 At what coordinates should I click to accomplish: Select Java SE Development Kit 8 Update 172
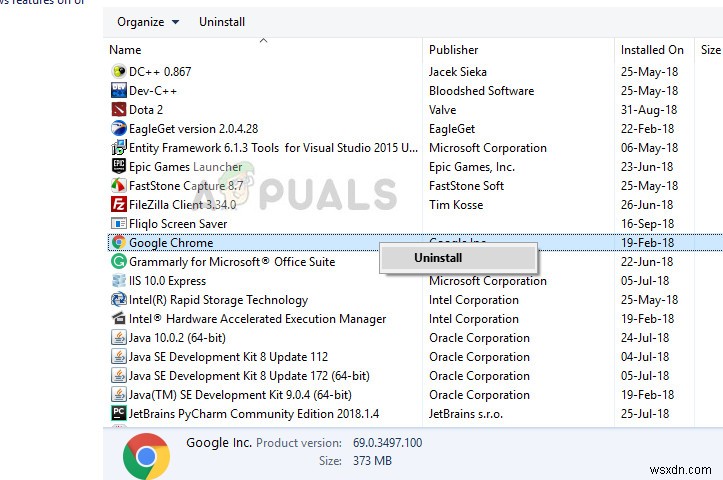pyautogui.click(x=249, y=376)
